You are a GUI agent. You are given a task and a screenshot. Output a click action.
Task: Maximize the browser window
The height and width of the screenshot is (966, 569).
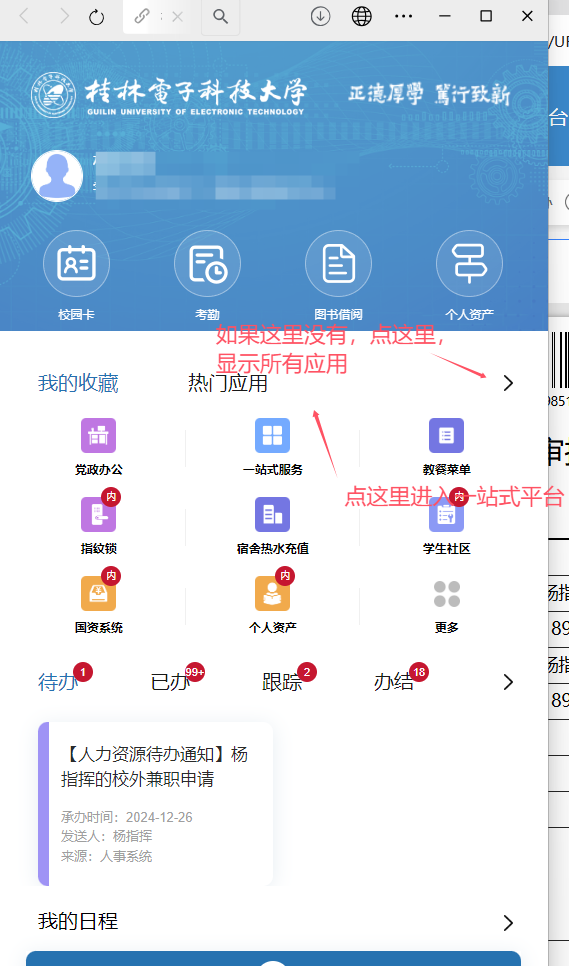pyautogui.click(x=486, y=16)
